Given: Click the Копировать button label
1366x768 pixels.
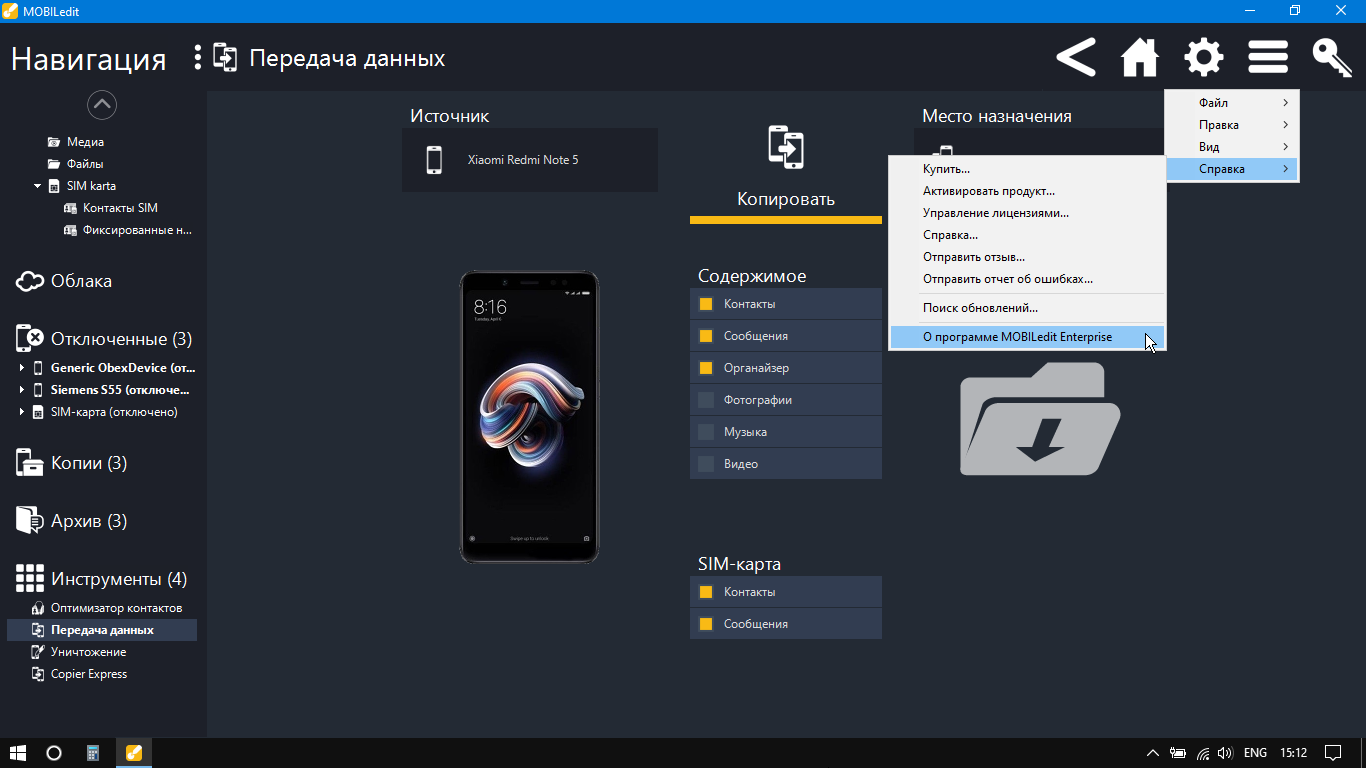Looking at the screenshot, I should 786,199.
